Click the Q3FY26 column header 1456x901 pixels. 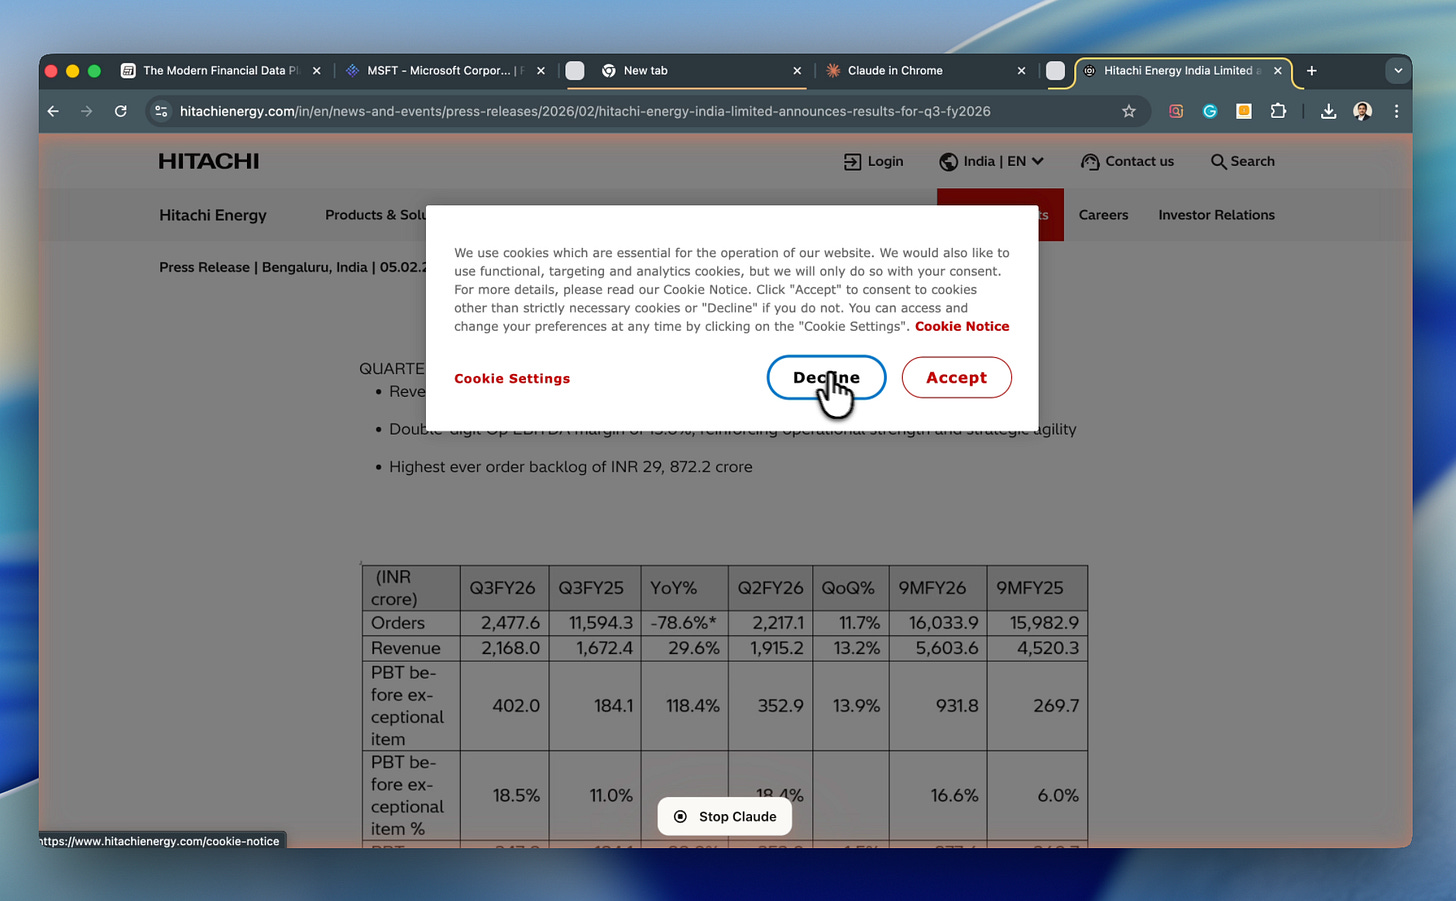click(x=503, y=588)
